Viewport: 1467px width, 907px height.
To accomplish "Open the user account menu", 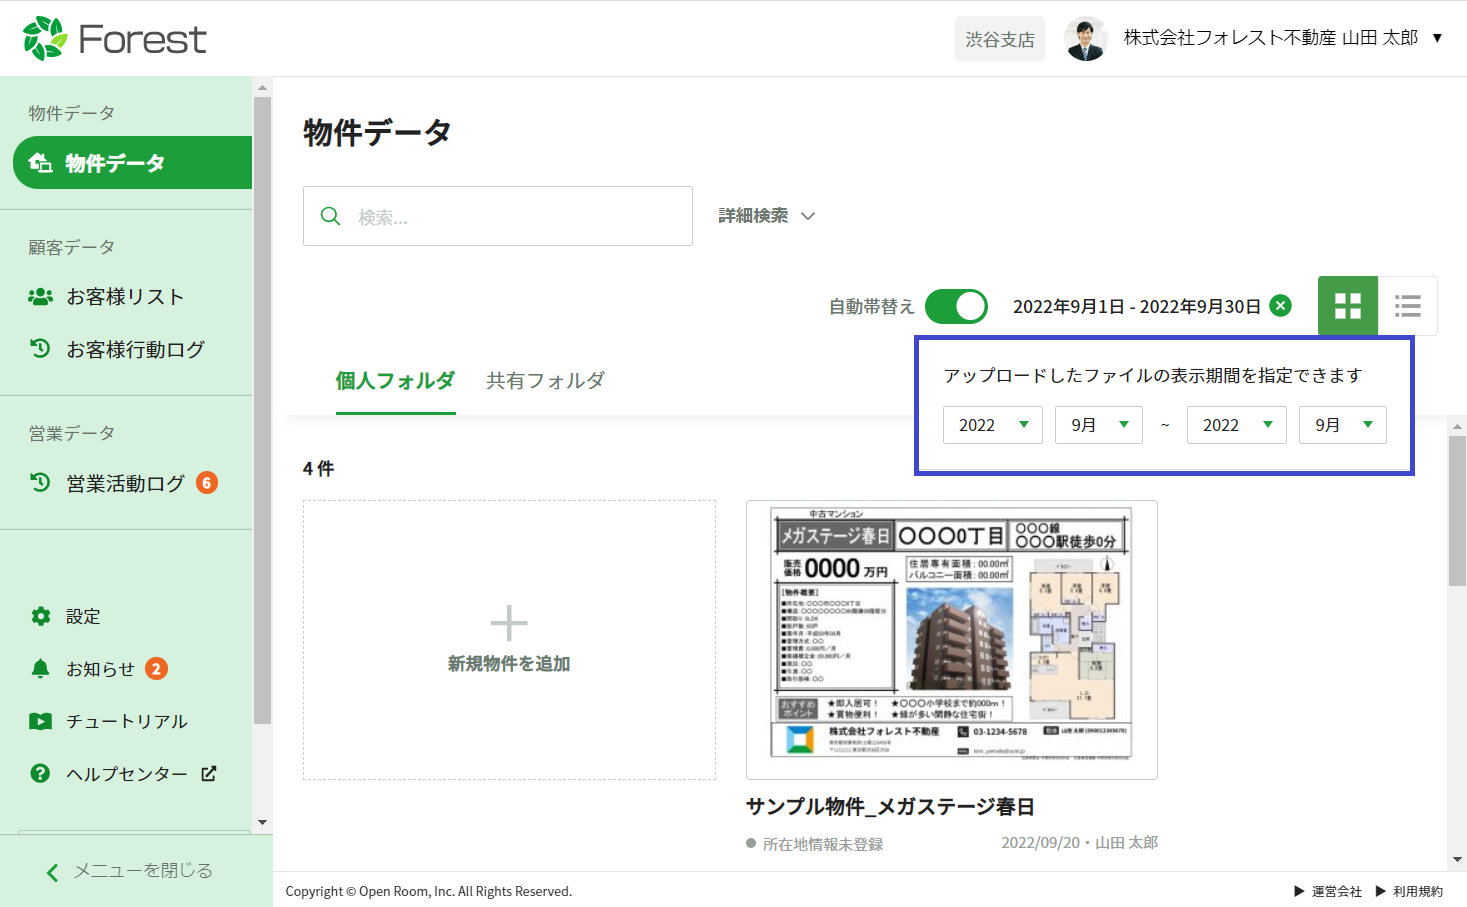I will click(x=1255, y=39).
